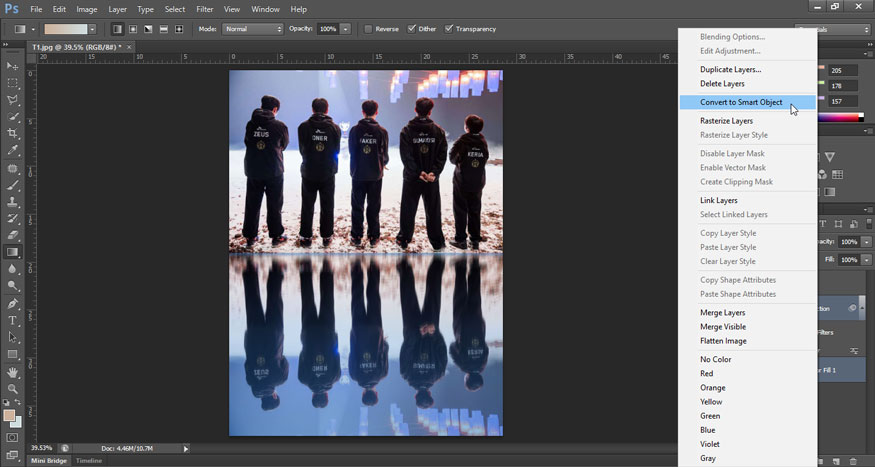Screen dimensions: 875x467
Task: Select the Hand tool
Action: [x=13, y=371]
